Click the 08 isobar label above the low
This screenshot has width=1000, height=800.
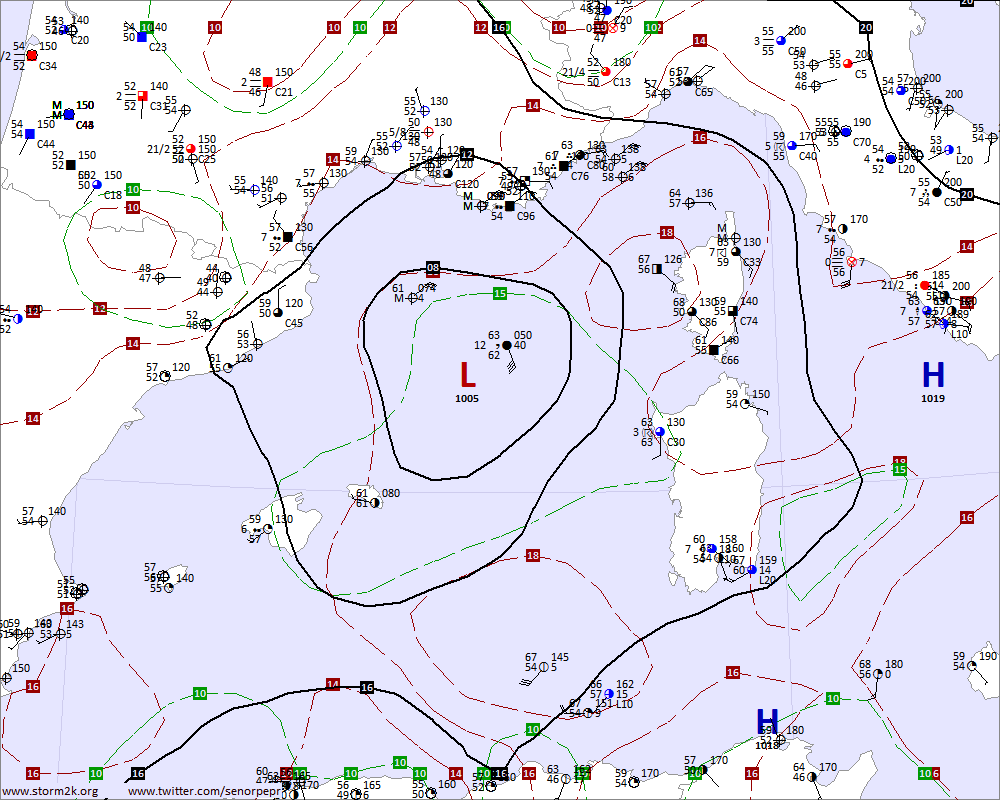[x=433, y=268]
